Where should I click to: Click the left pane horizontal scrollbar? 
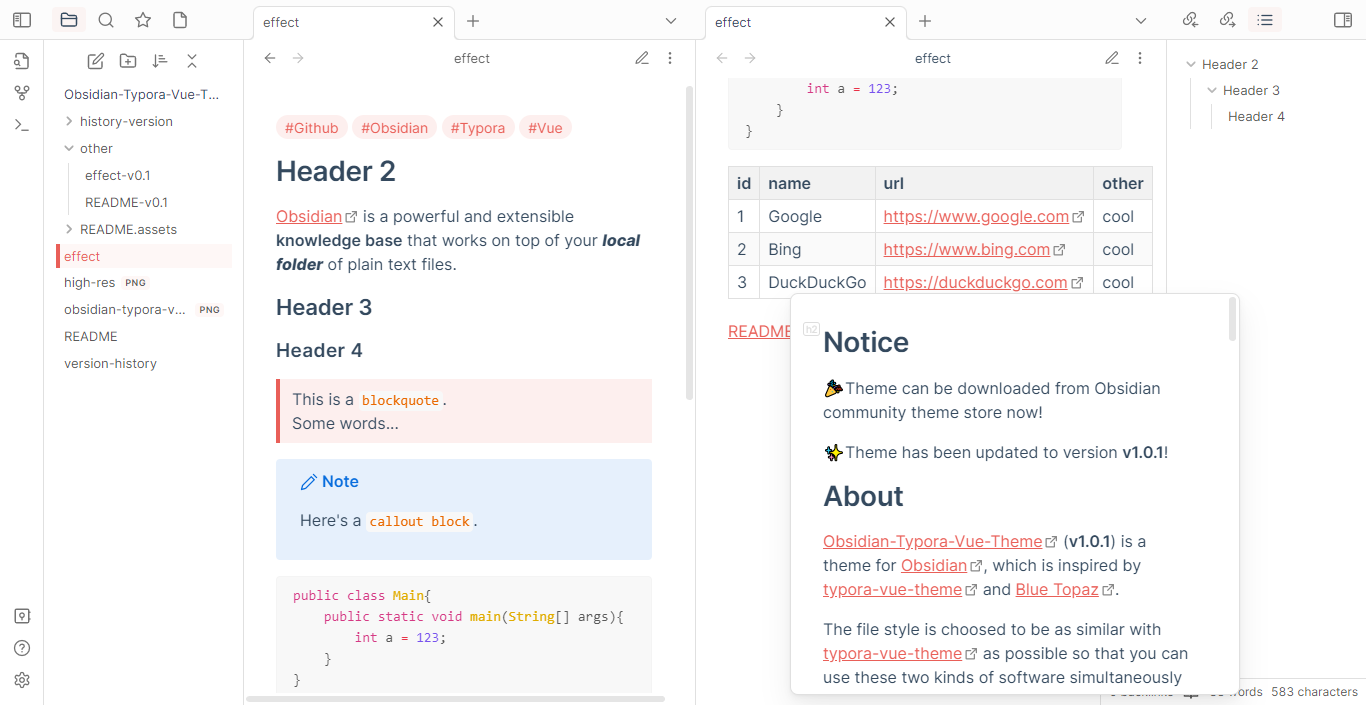click(456, 698)
